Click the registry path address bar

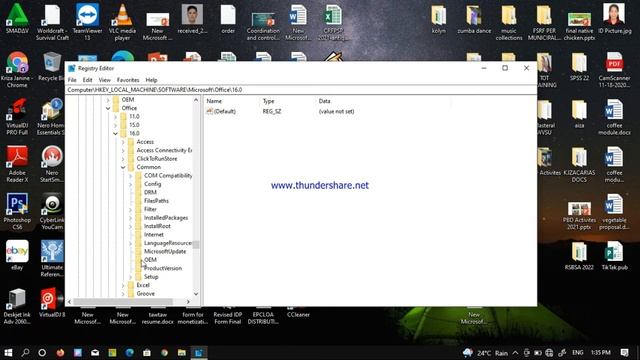301,90
